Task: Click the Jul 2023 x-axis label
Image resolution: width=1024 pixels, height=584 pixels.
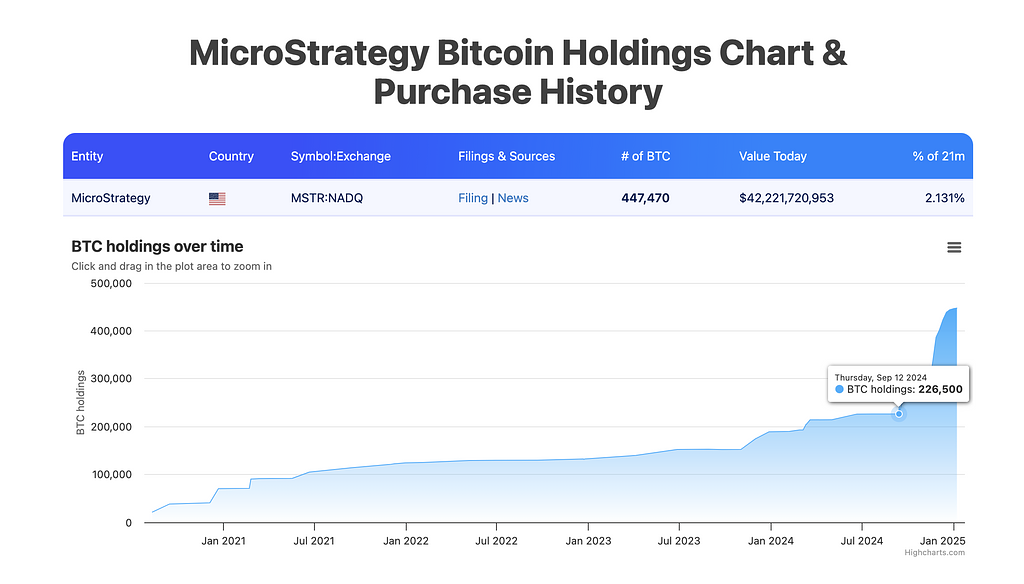Action: click(679, 541)
